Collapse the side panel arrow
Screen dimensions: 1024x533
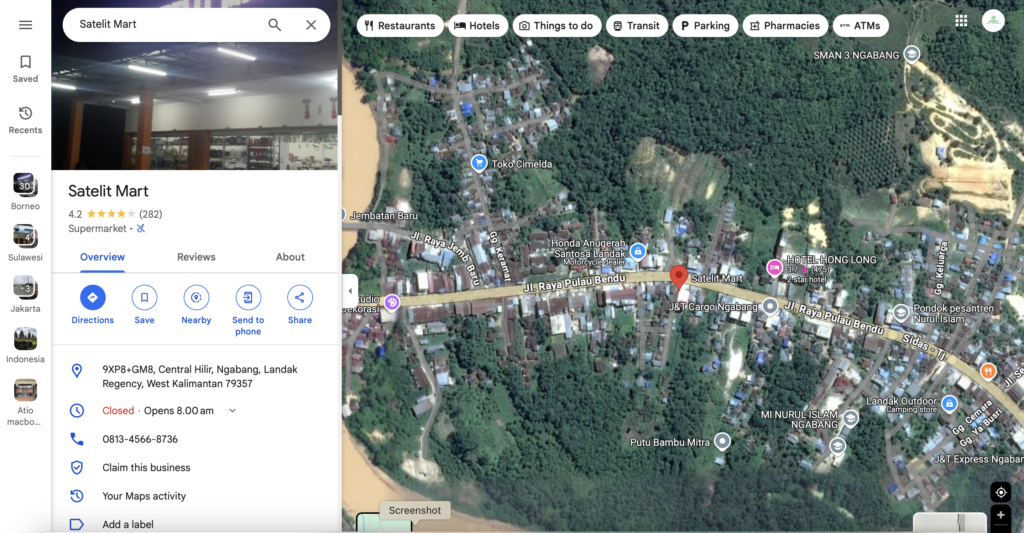(x=350, y=292)
